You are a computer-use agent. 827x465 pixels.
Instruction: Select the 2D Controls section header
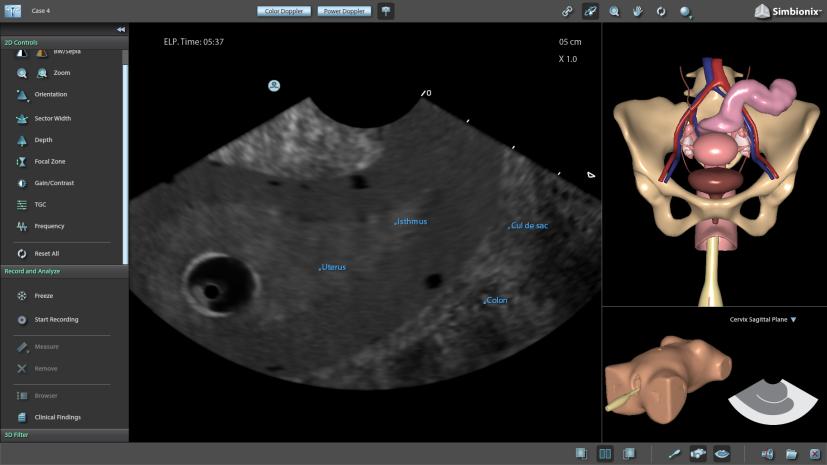pos(22,42)
